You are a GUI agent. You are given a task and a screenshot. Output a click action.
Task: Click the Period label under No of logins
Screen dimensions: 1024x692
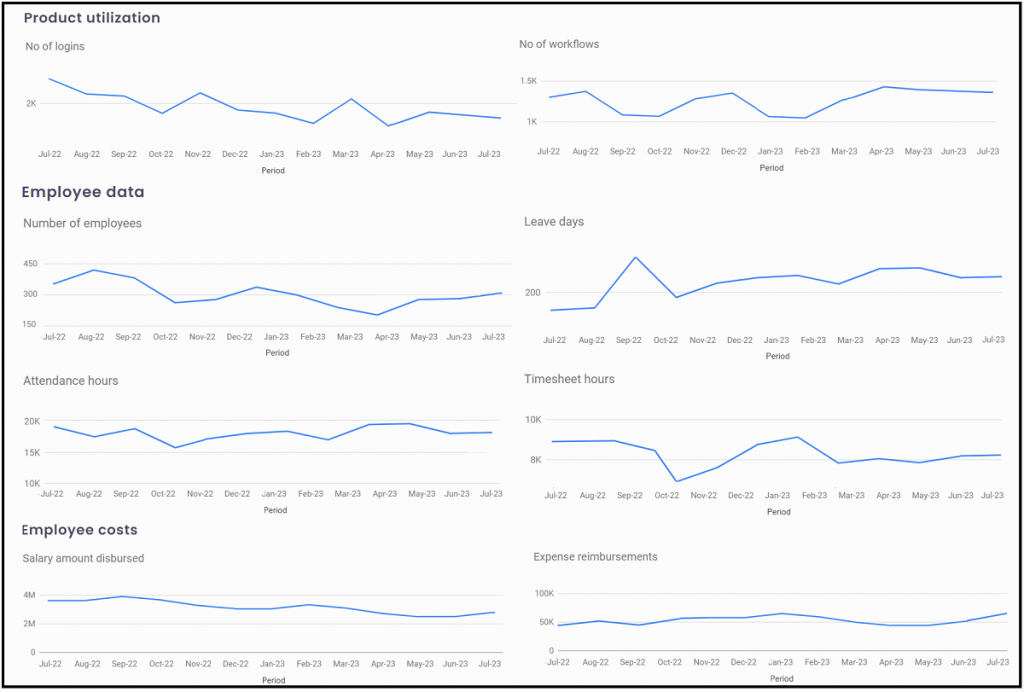(x=274, y=171)
